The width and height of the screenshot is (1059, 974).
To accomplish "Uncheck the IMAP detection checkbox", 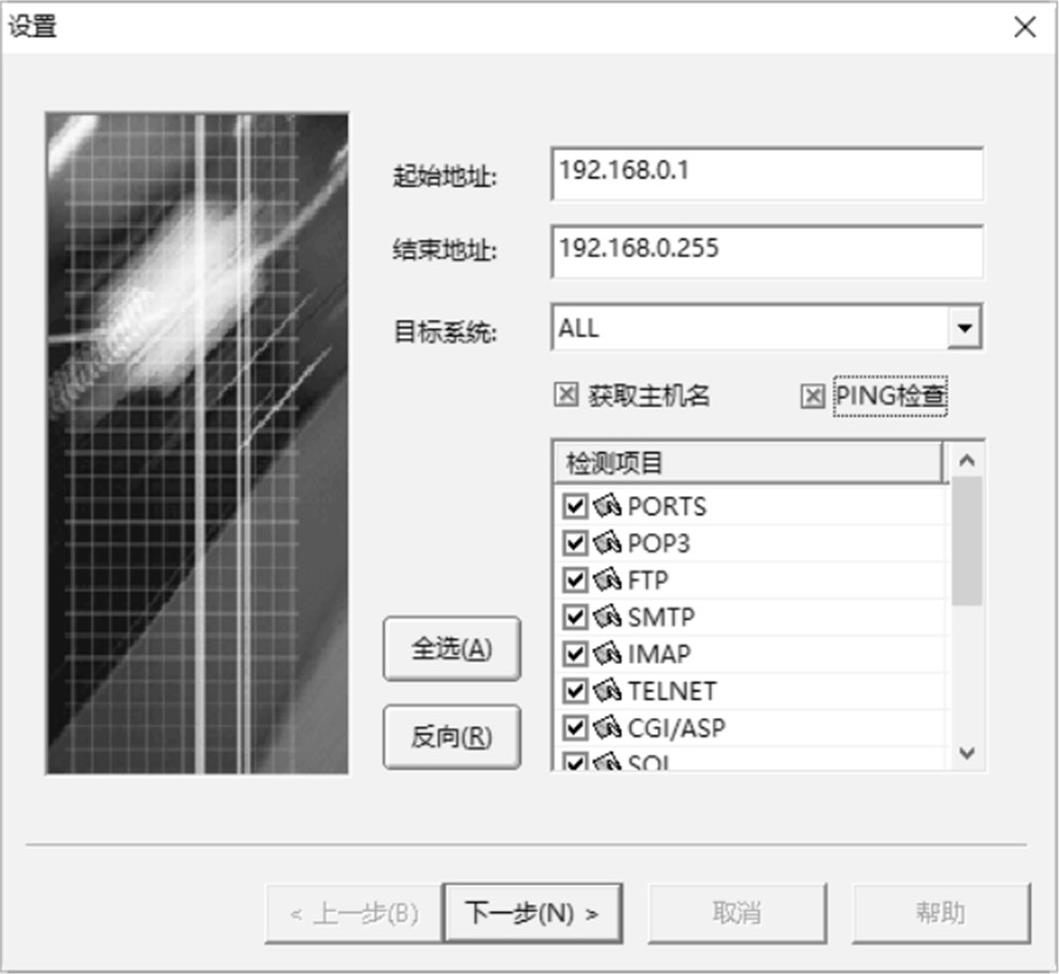I will (575, 653).
